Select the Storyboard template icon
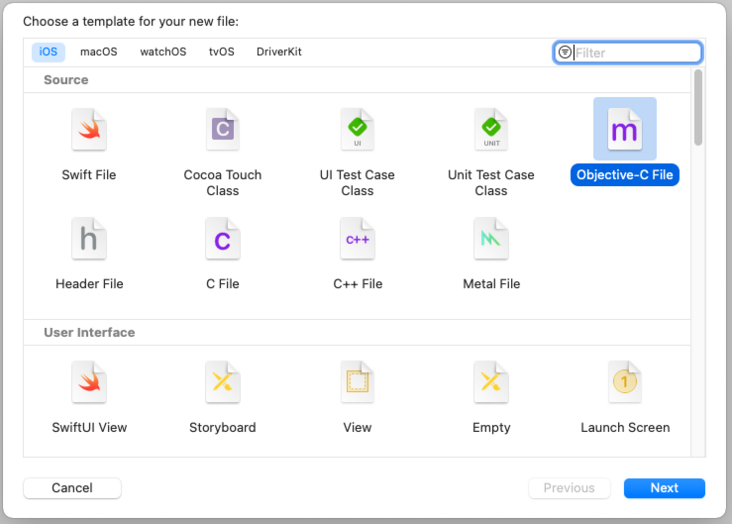Screen dimensions: 732x524 223,382
